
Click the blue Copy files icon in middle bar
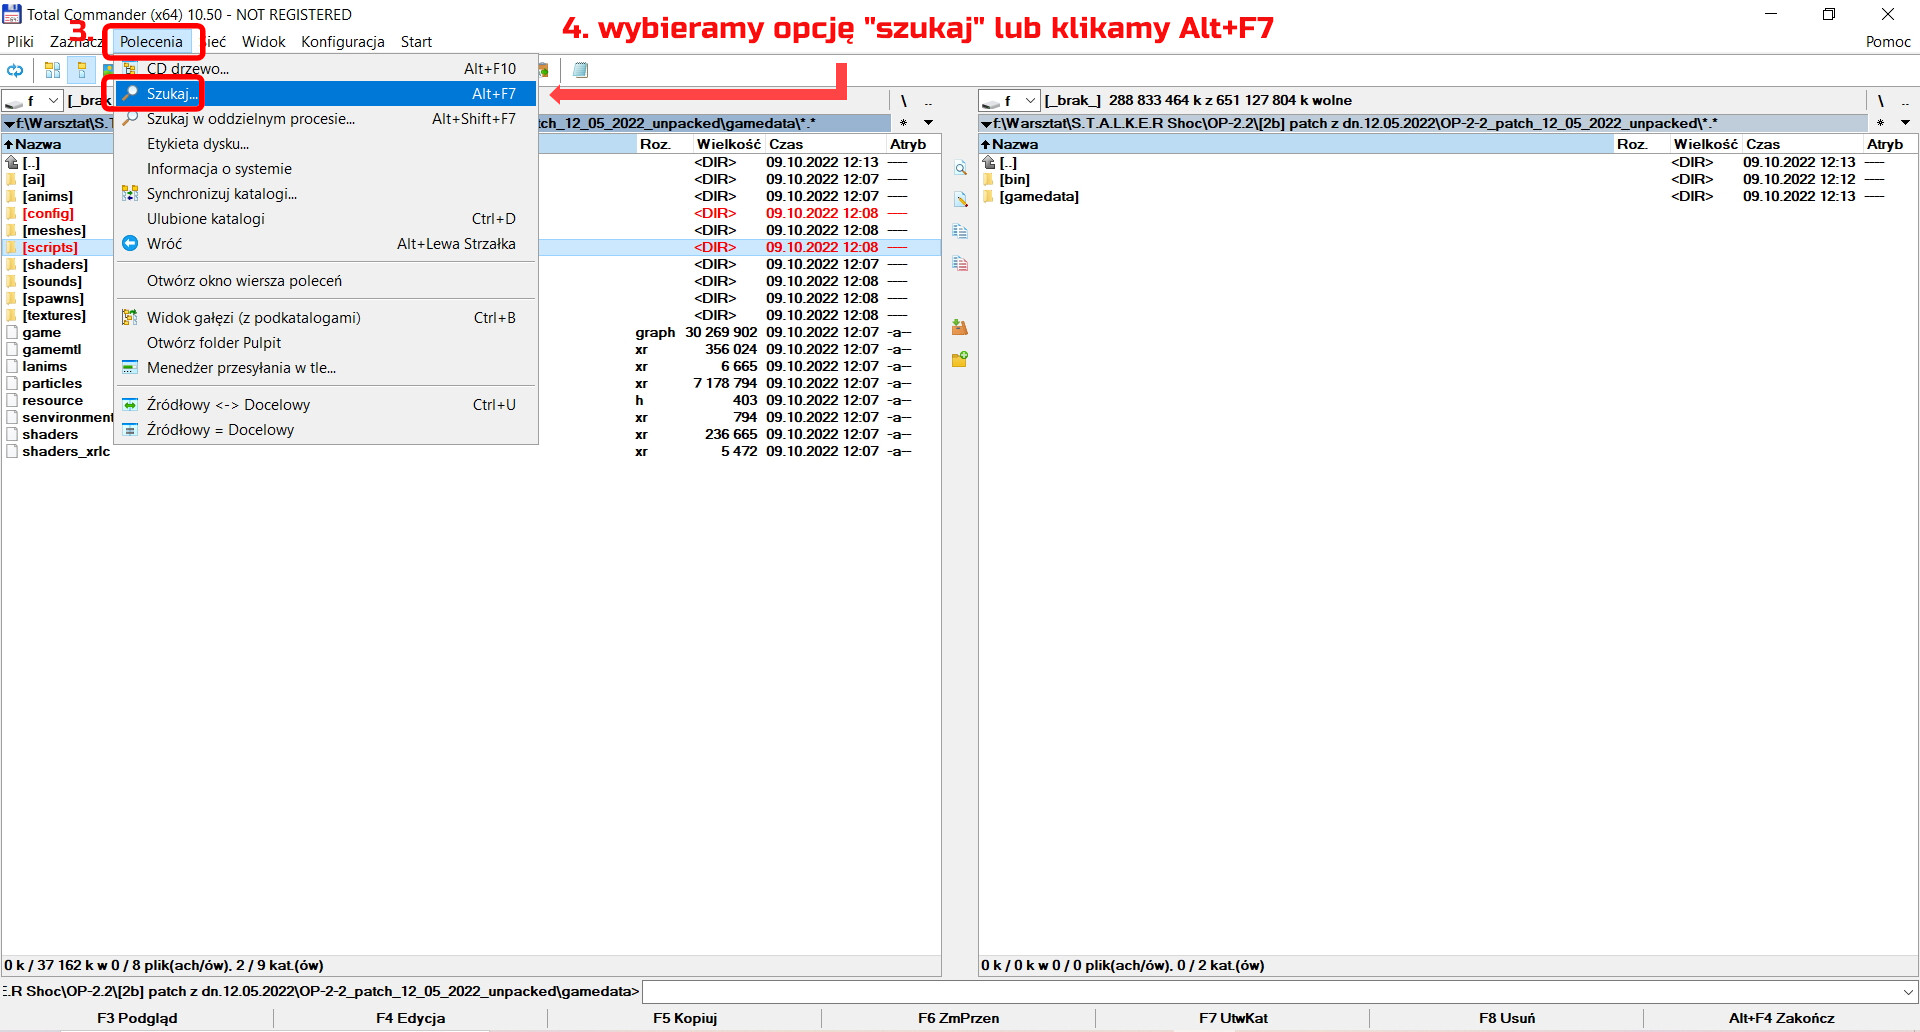pos(960,232)
